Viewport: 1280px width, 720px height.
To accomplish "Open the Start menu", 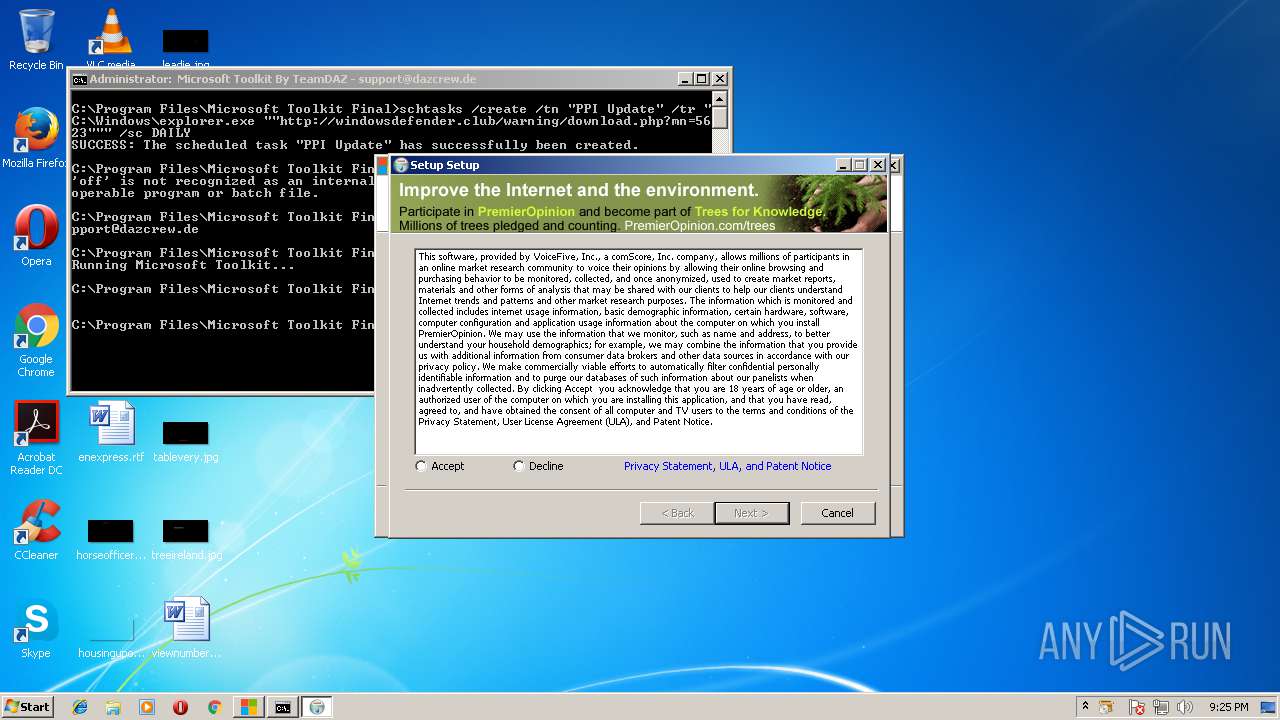I will click(27, 707).
